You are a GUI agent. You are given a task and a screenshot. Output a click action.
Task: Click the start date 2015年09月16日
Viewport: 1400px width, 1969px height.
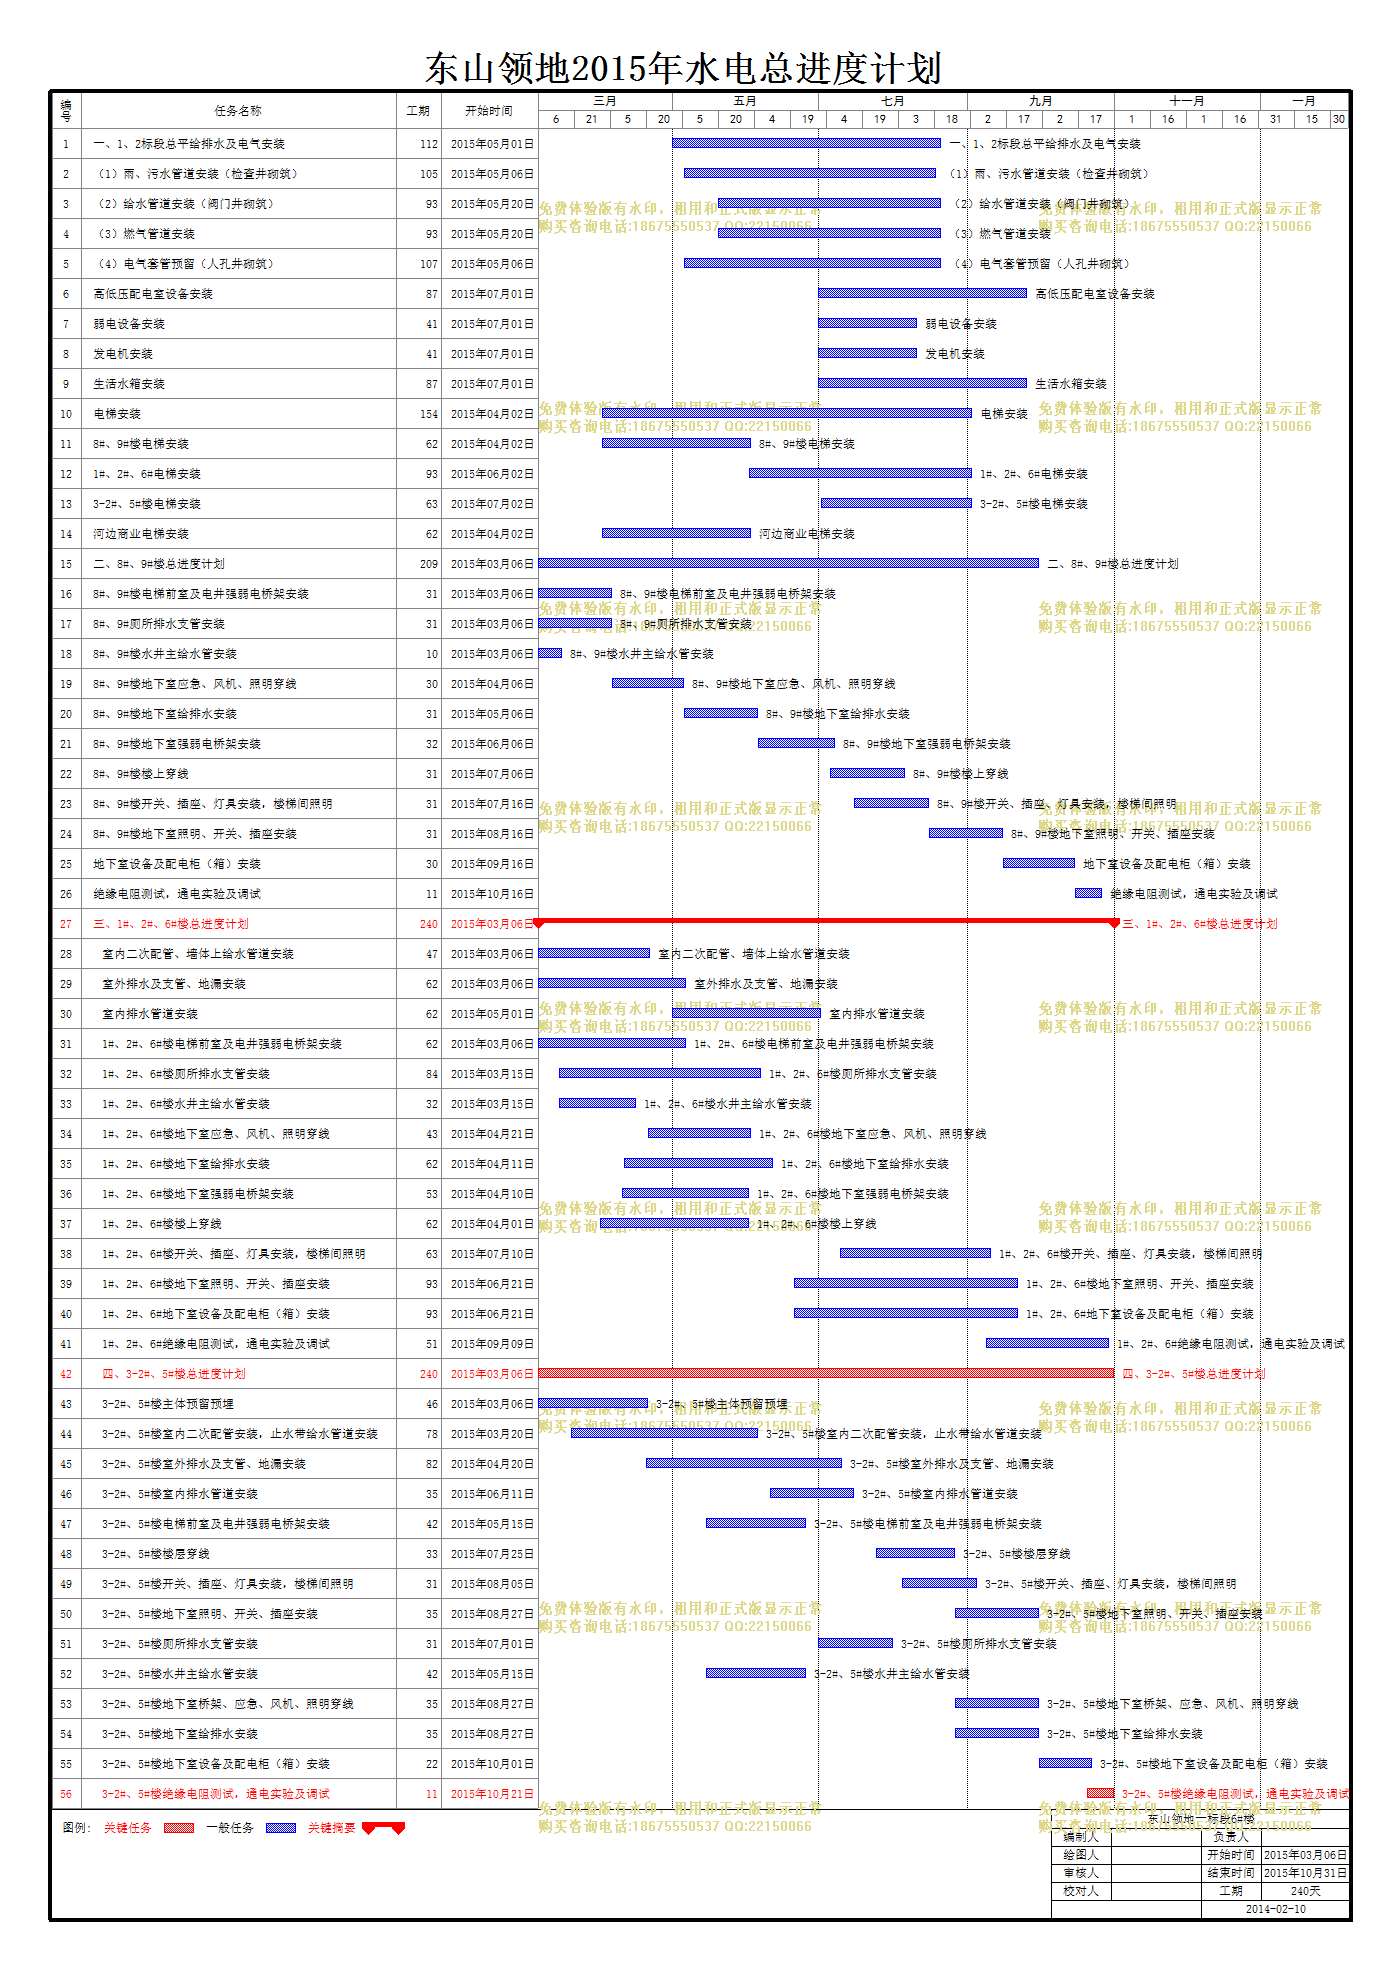tap(492, 864)
